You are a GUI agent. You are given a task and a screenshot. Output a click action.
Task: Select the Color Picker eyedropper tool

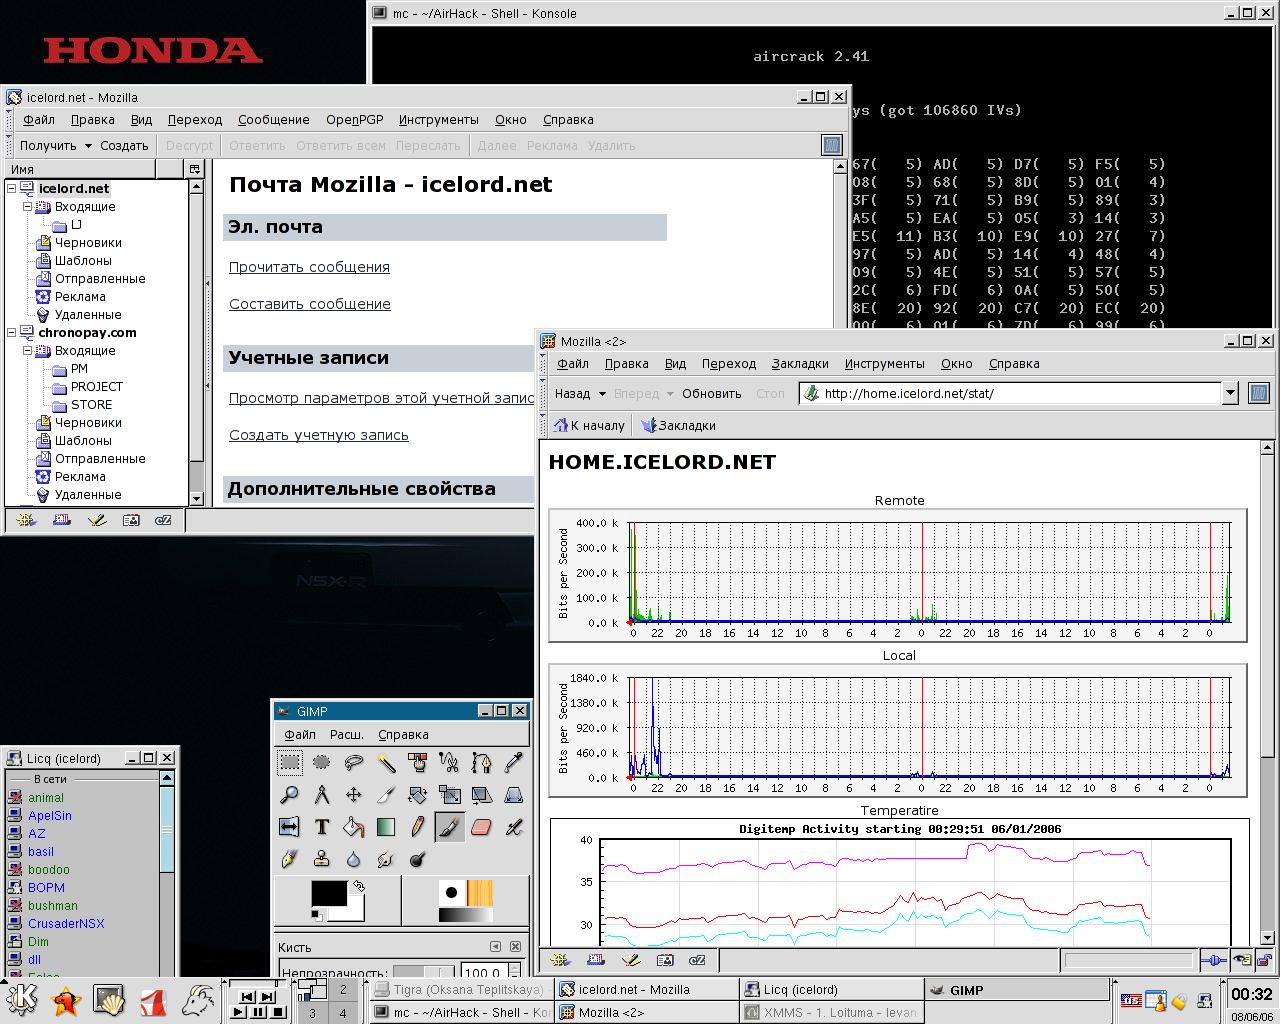point(513,763)
